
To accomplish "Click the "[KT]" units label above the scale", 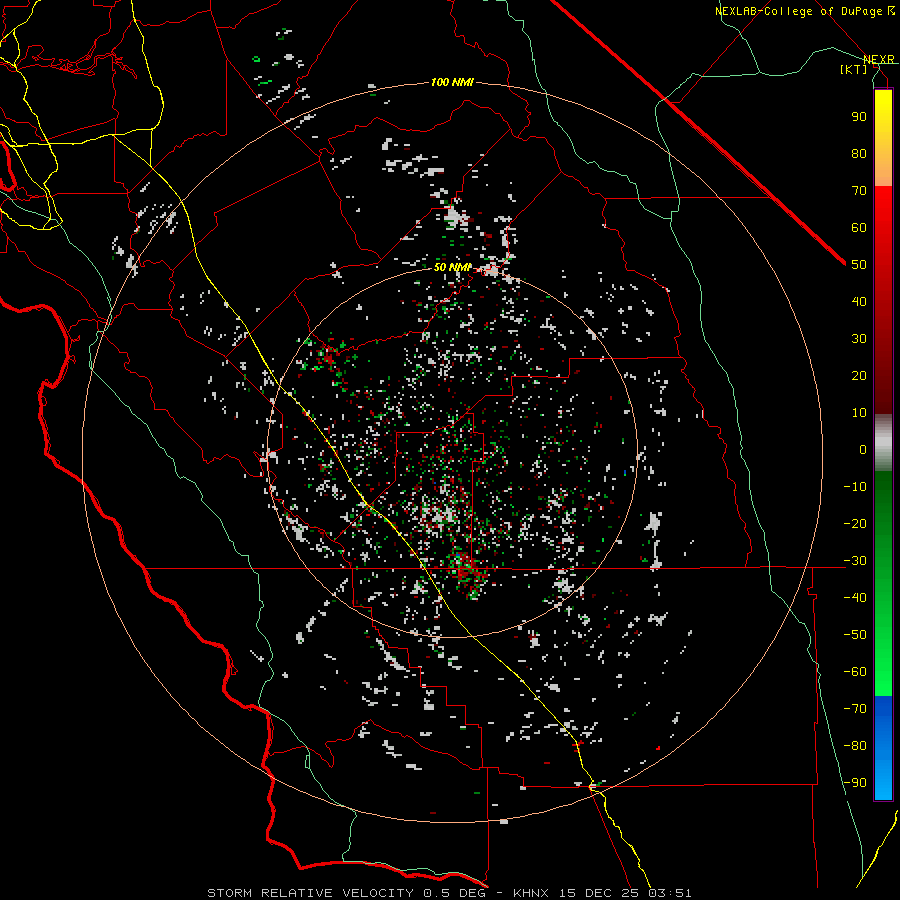I will (x=854, y=69).
